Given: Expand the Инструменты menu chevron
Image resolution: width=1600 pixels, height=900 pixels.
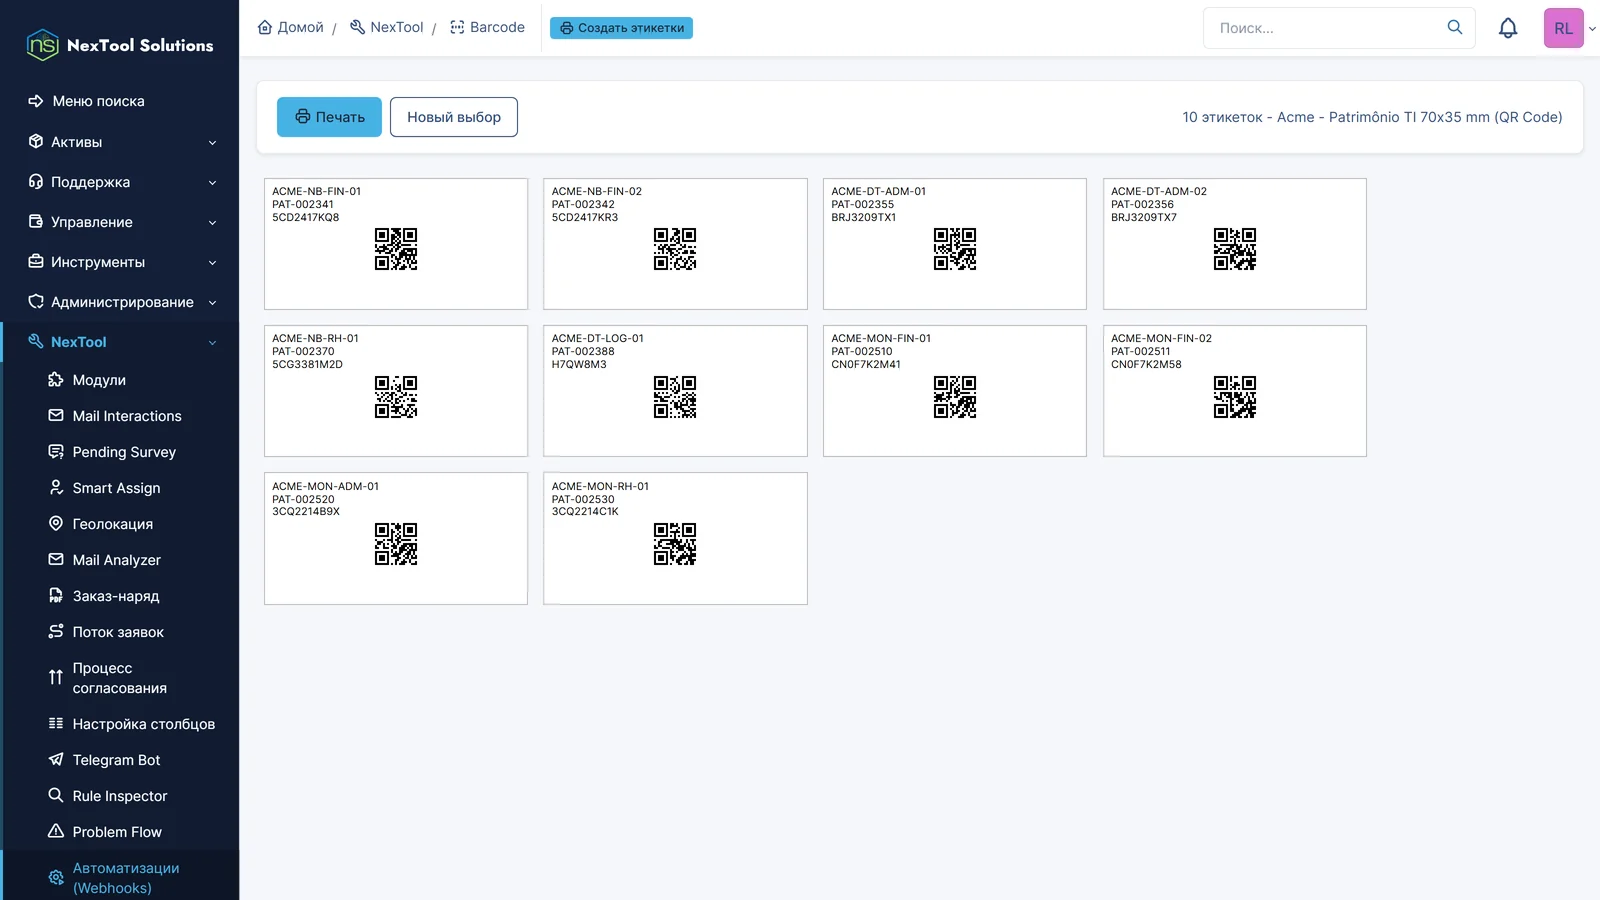Looking at the screenshot, I should 212,263.
